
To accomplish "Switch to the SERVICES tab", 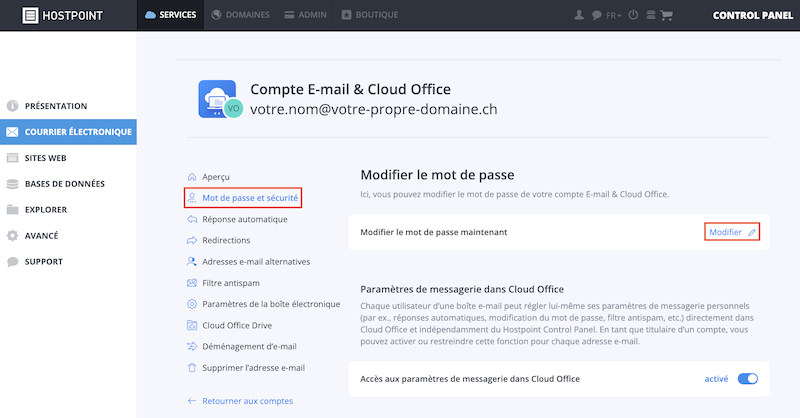I will pyautogui.click(x=170, y=15).
